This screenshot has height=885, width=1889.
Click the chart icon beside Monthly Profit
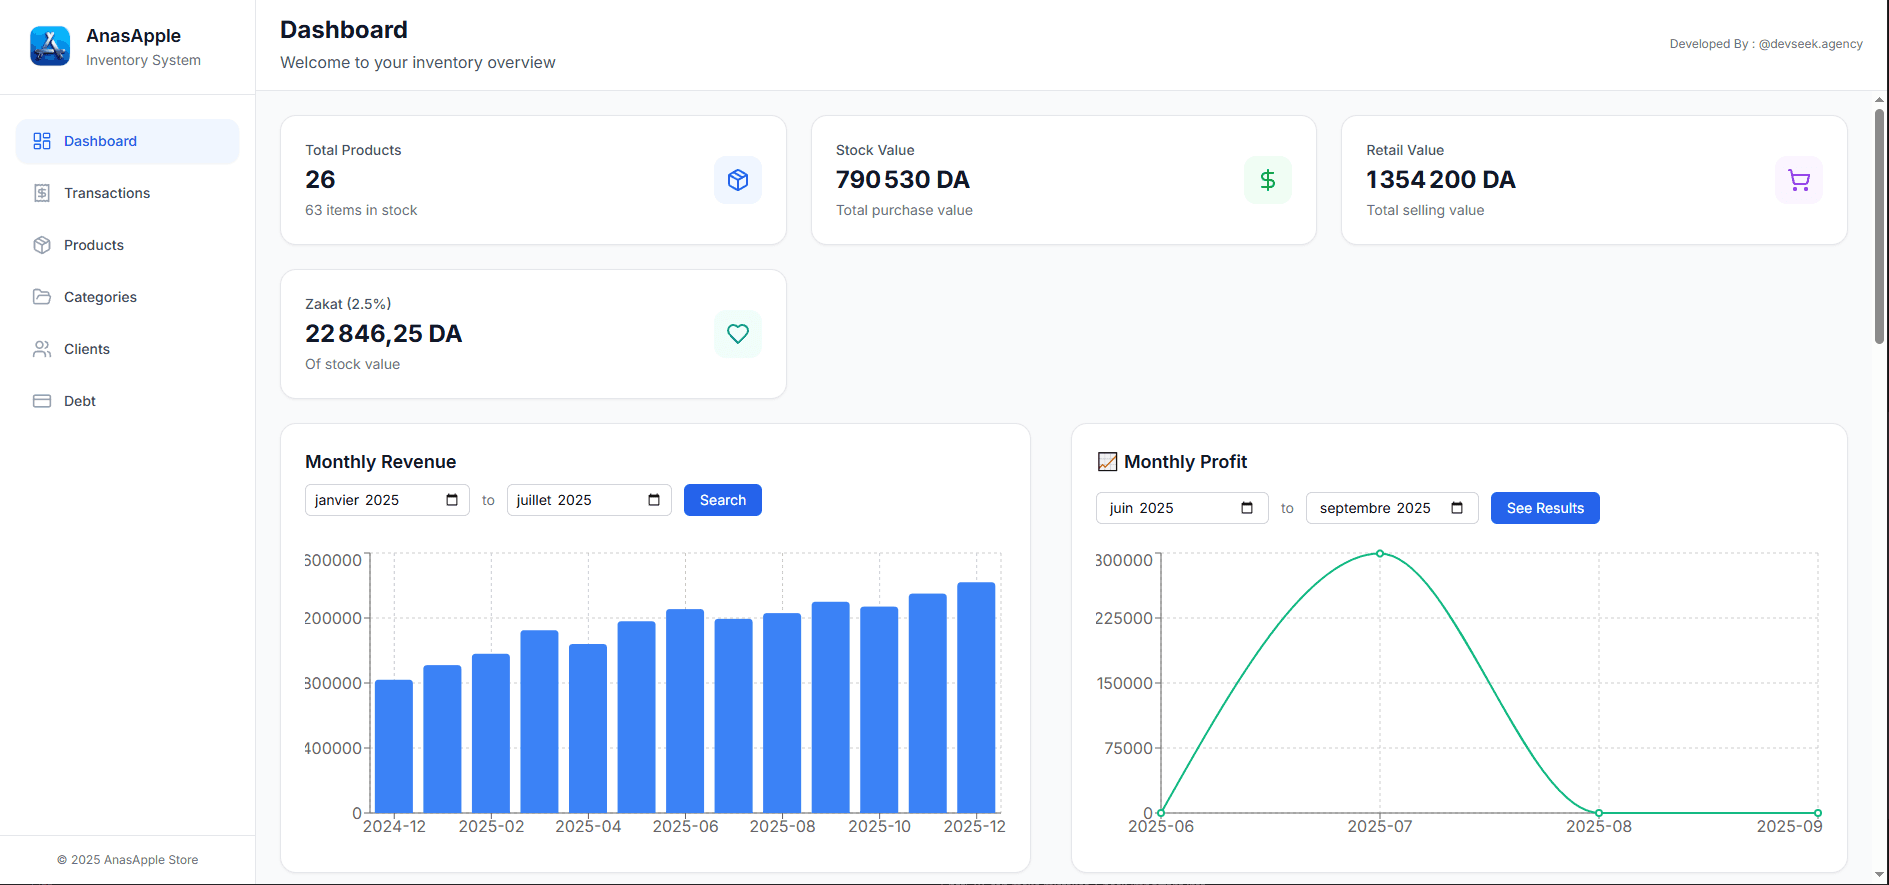pos(1107,462)
